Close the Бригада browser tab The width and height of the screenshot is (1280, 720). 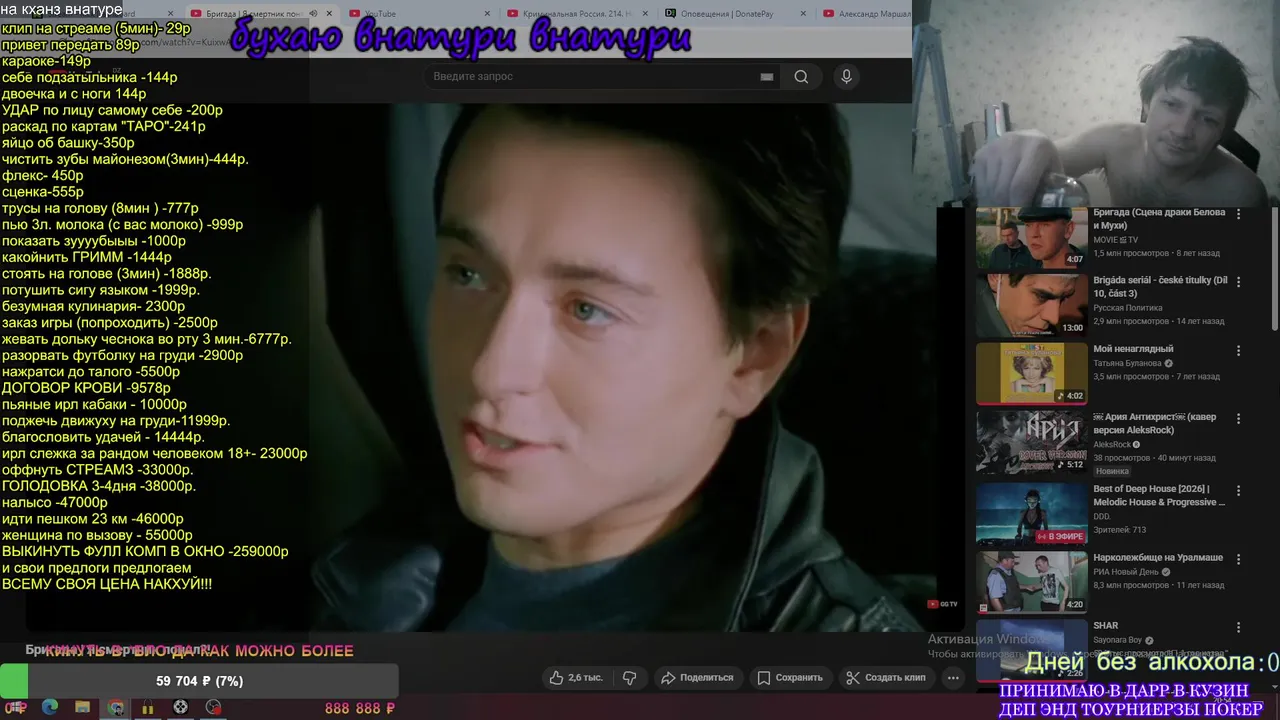click(x=329, y=14)
